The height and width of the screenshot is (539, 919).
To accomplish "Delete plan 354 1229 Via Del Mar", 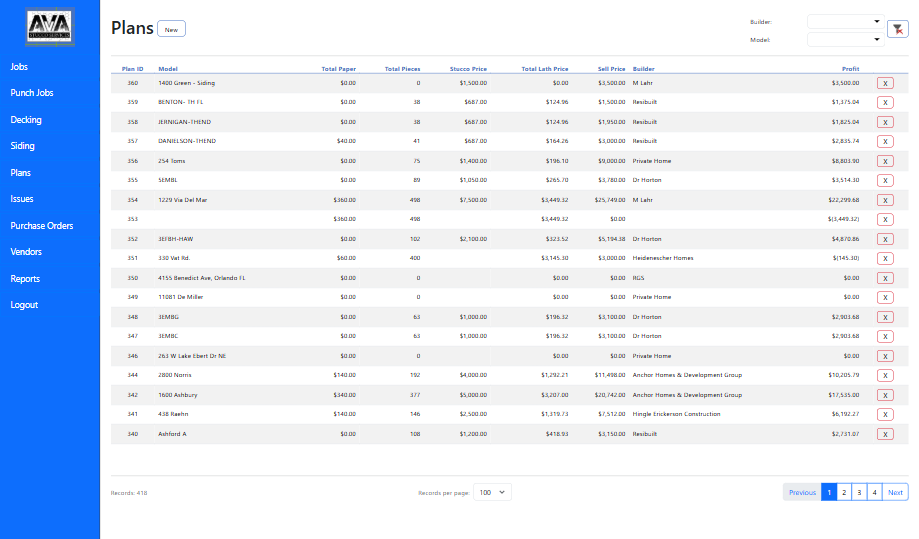I will (x=884, y=200).
